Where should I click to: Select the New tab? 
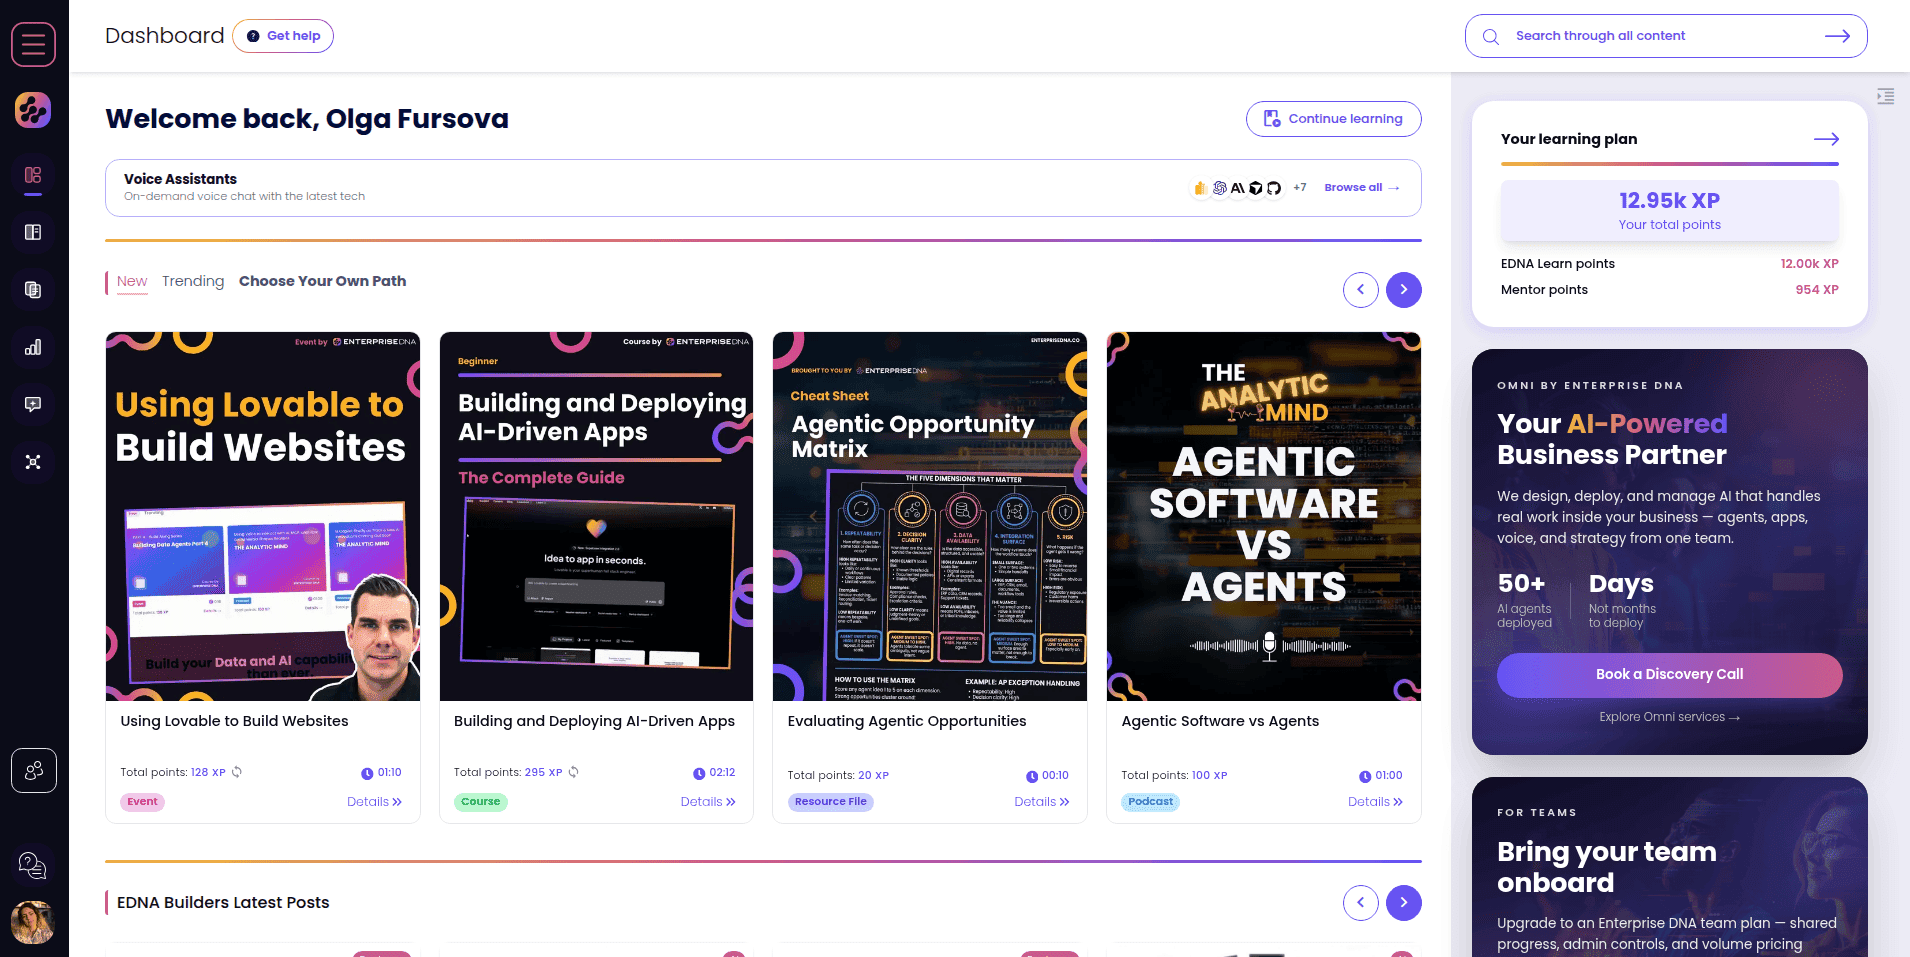[132, 282]
